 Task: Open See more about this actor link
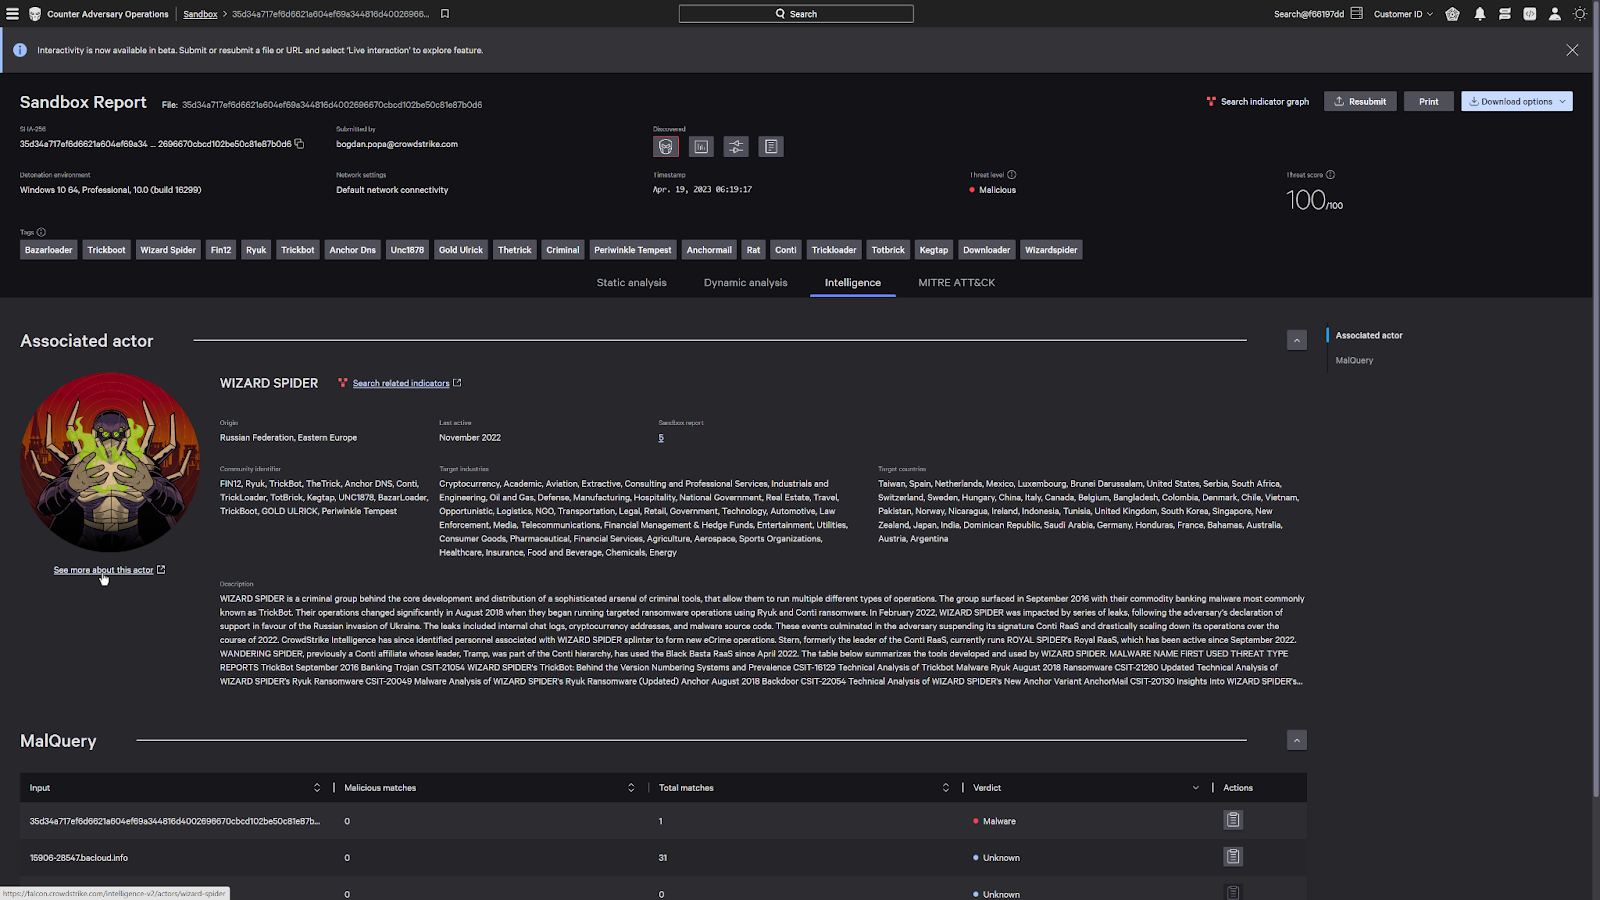pos(109,570)
